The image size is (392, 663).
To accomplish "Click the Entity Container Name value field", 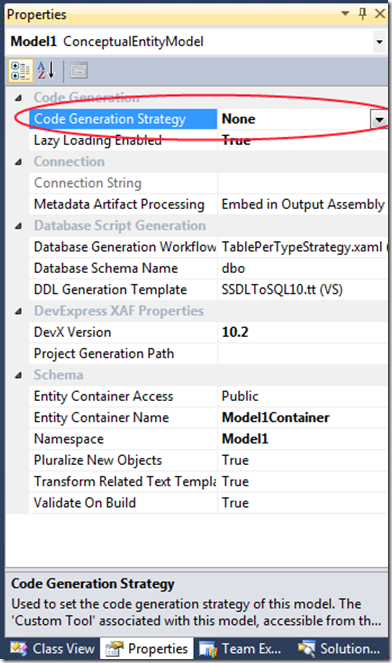I will [x=303, y=418].
